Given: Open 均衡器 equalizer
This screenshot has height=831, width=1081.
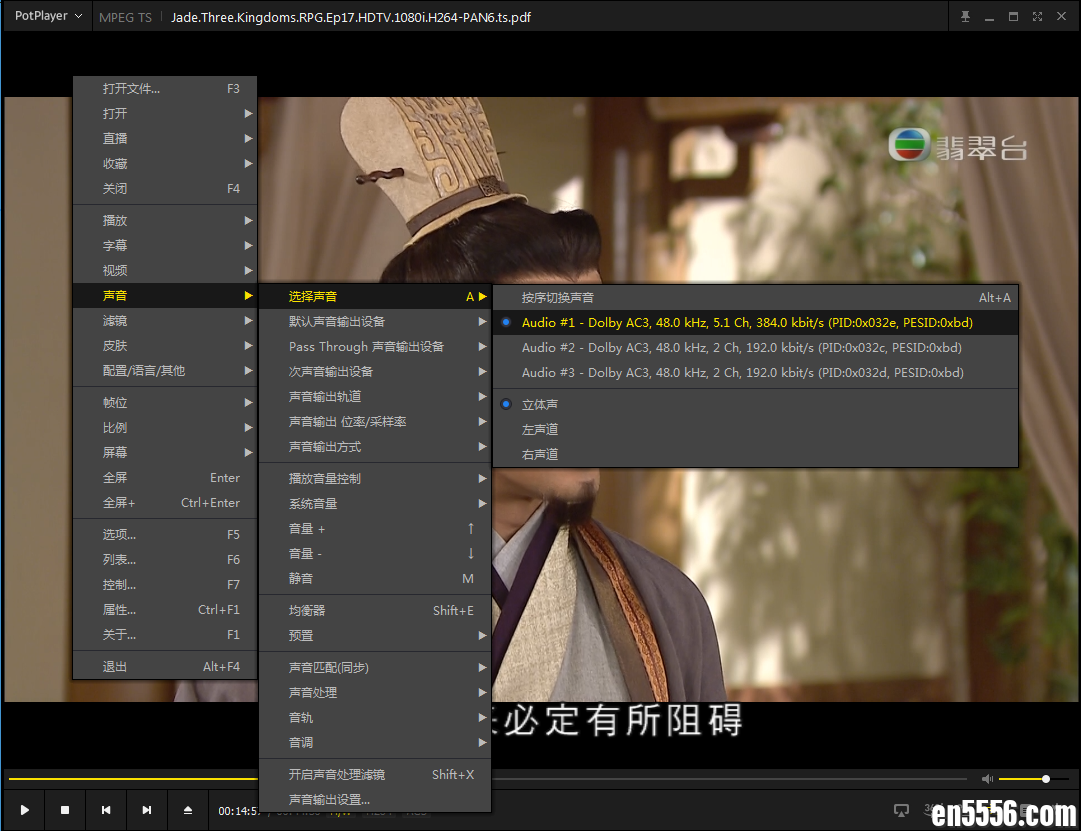Looking at the screenshot, I should (375, 610).
